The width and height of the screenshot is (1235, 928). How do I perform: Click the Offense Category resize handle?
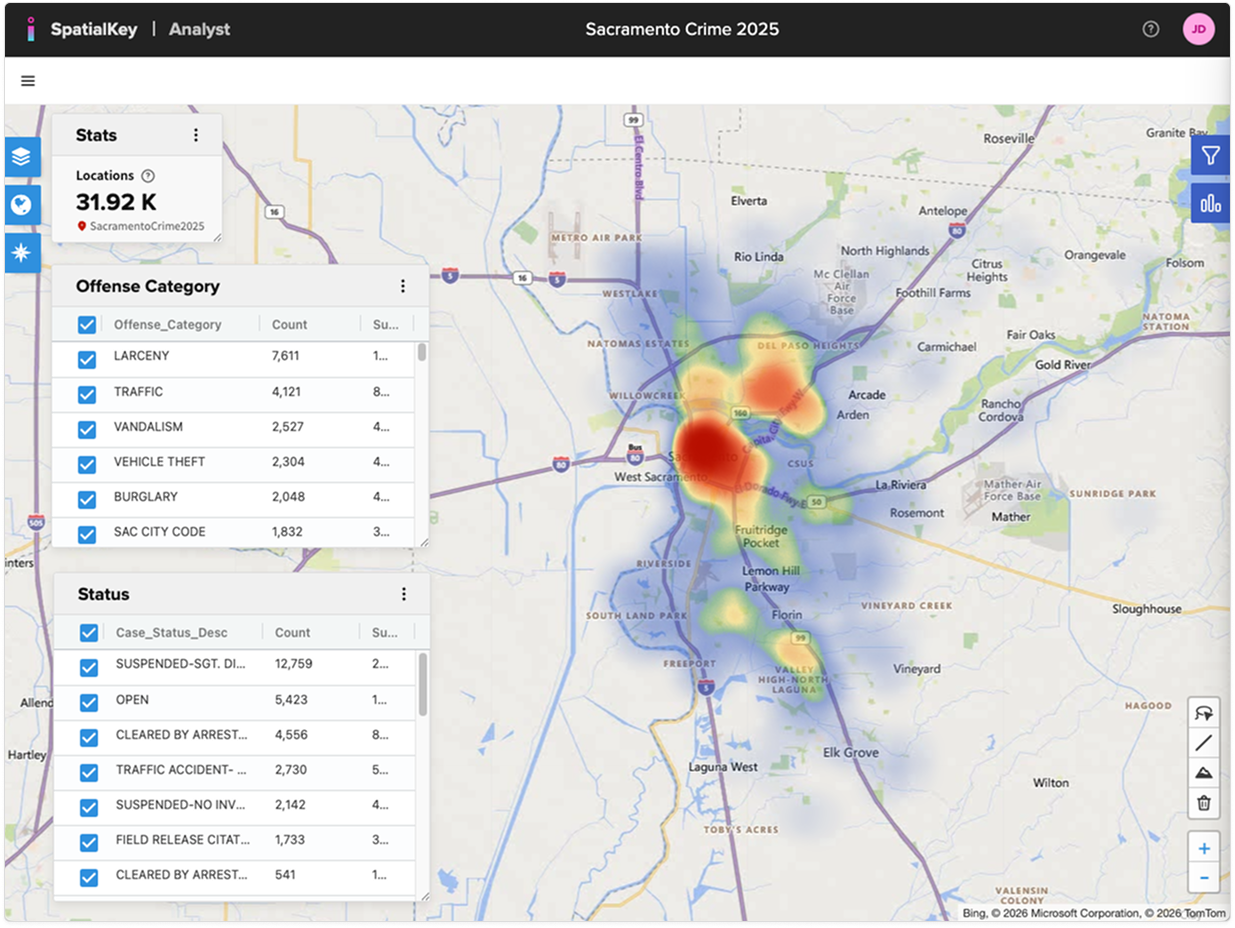click(423, 541)
